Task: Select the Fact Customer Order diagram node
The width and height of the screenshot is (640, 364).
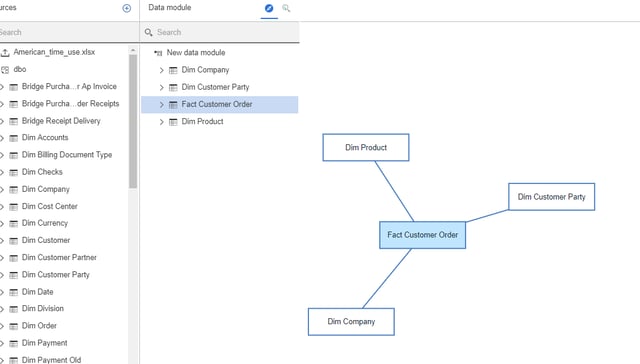Action: click(422, 235)
